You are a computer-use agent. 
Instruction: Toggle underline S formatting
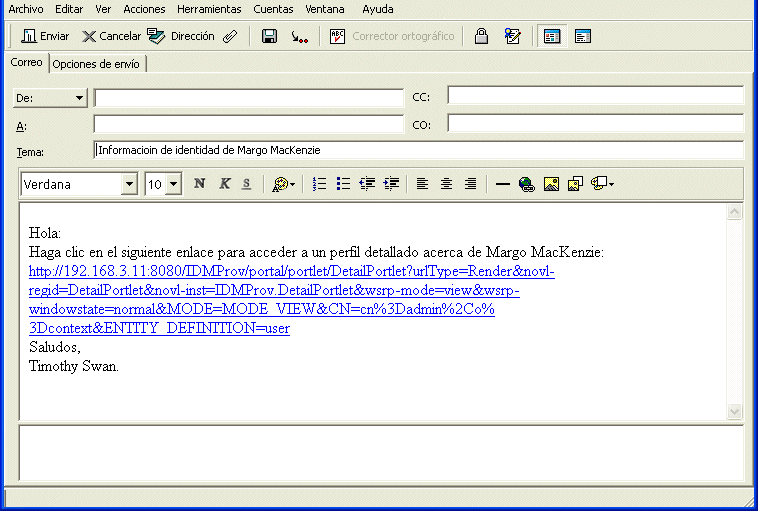click(247, 184)
